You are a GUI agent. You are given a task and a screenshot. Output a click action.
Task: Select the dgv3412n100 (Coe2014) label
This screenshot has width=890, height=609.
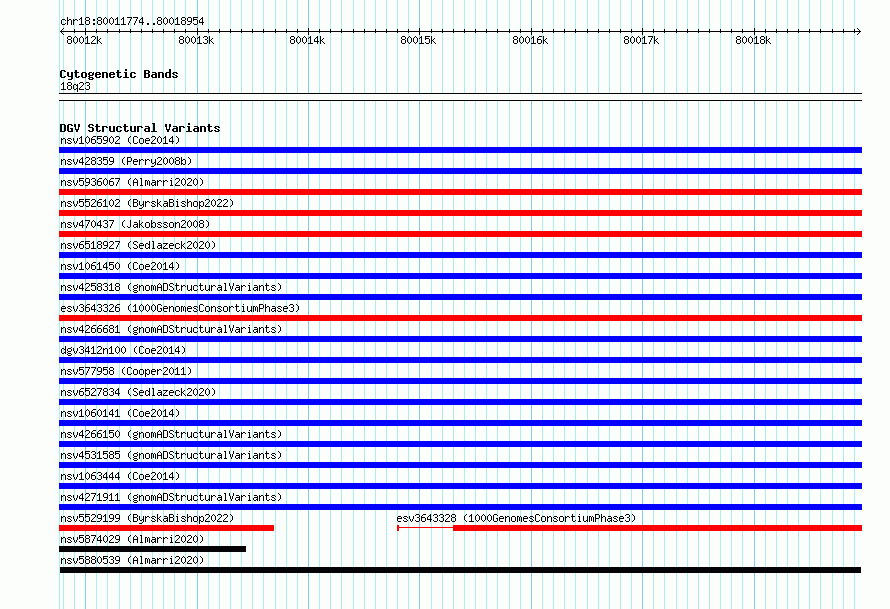coord(123,350)
